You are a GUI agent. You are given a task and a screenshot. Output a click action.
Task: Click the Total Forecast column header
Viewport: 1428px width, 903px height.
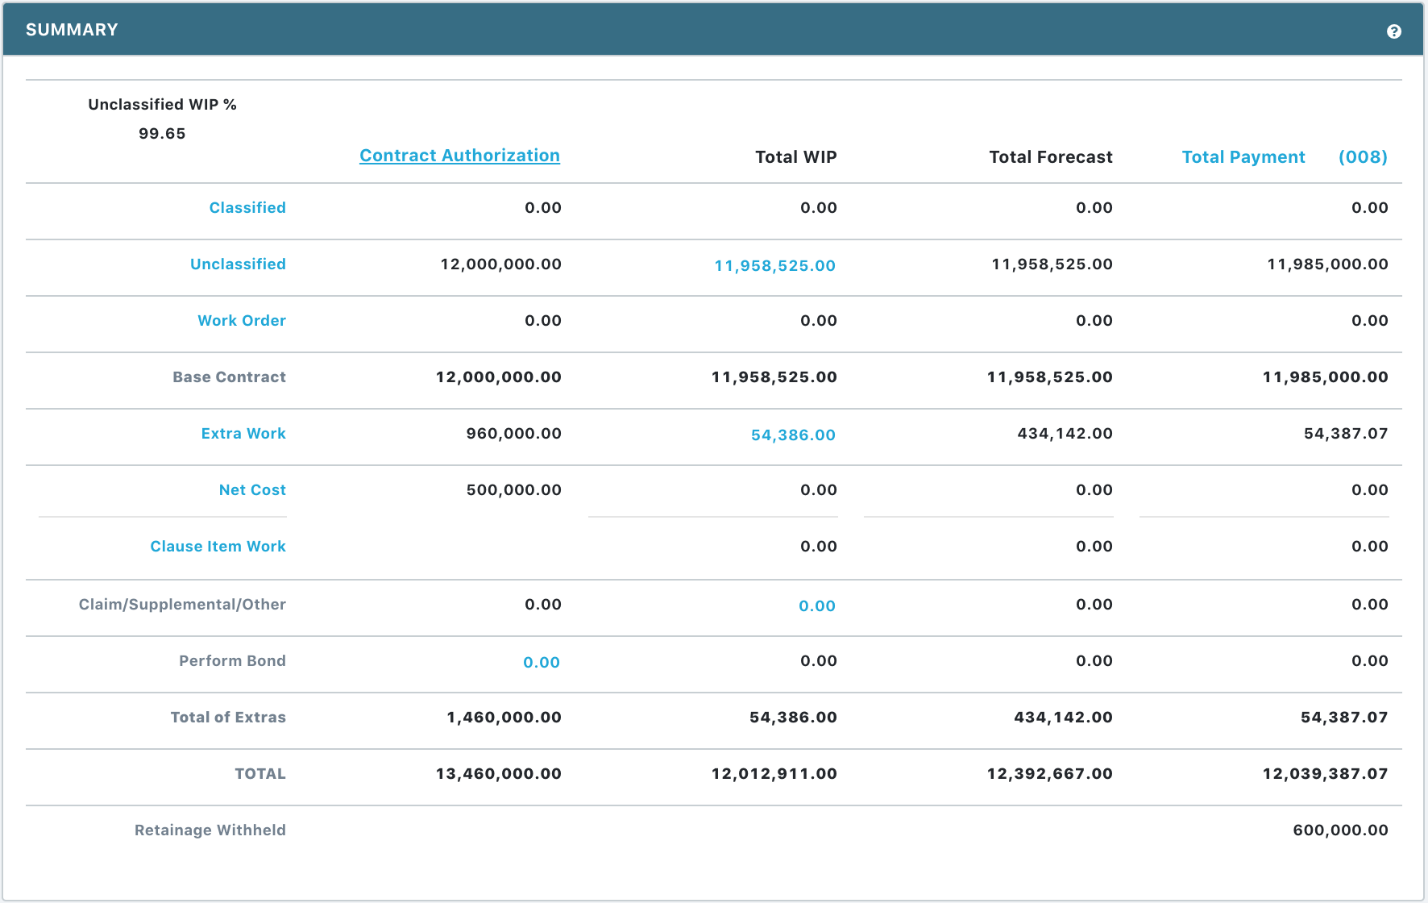[x=1050, y=157]
